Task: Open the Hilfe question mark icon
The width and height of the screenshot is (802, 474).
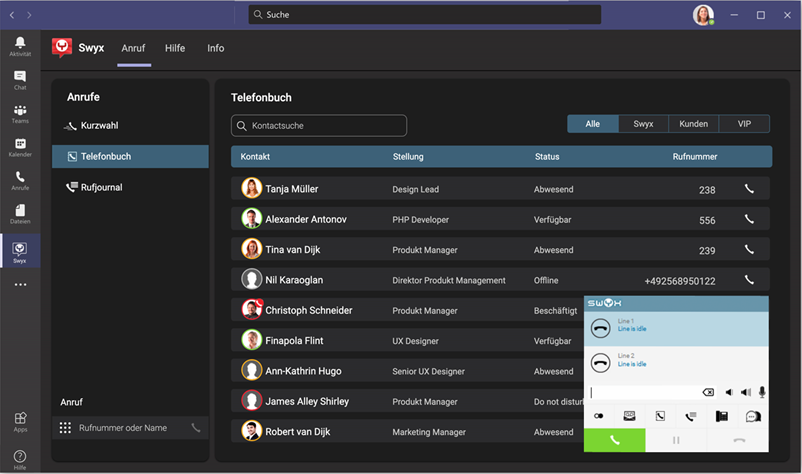Action: (20, 459)
